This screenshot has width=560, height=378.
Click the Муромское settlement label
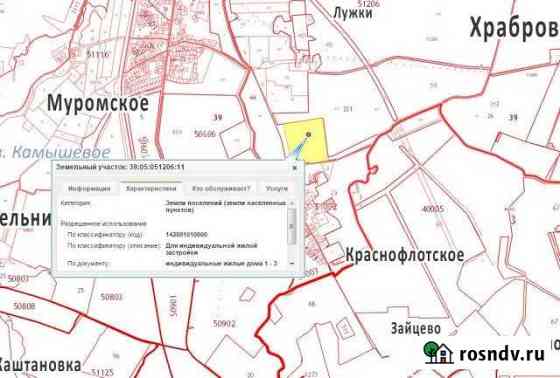(98, 104)
